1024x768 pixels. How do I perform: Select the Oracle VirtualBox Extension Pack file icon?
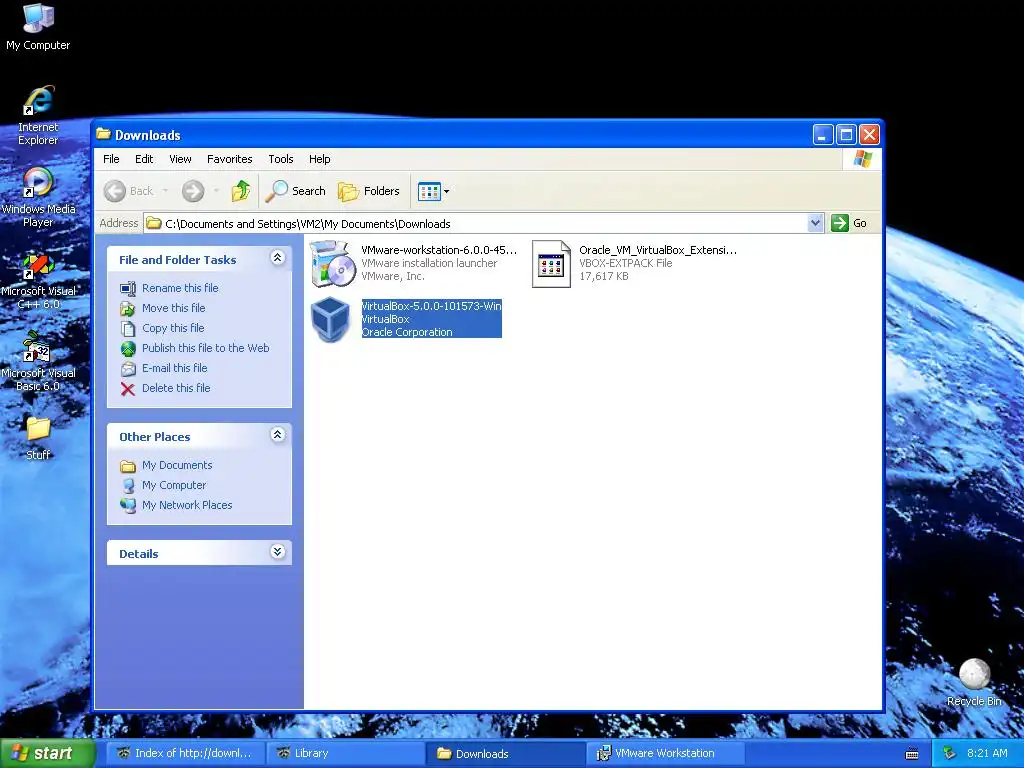(x=551, y=263)
